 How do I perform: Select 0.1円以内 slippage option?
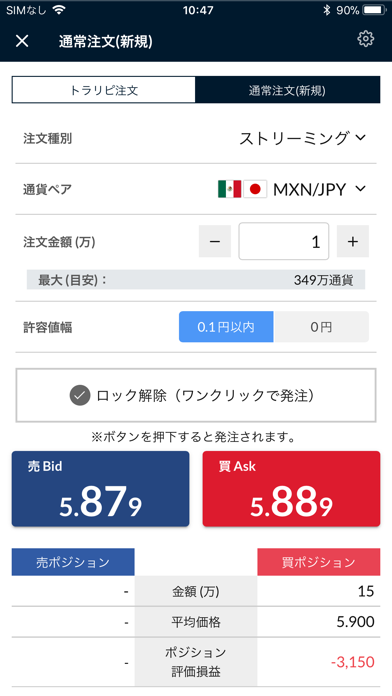pos(226,327)
